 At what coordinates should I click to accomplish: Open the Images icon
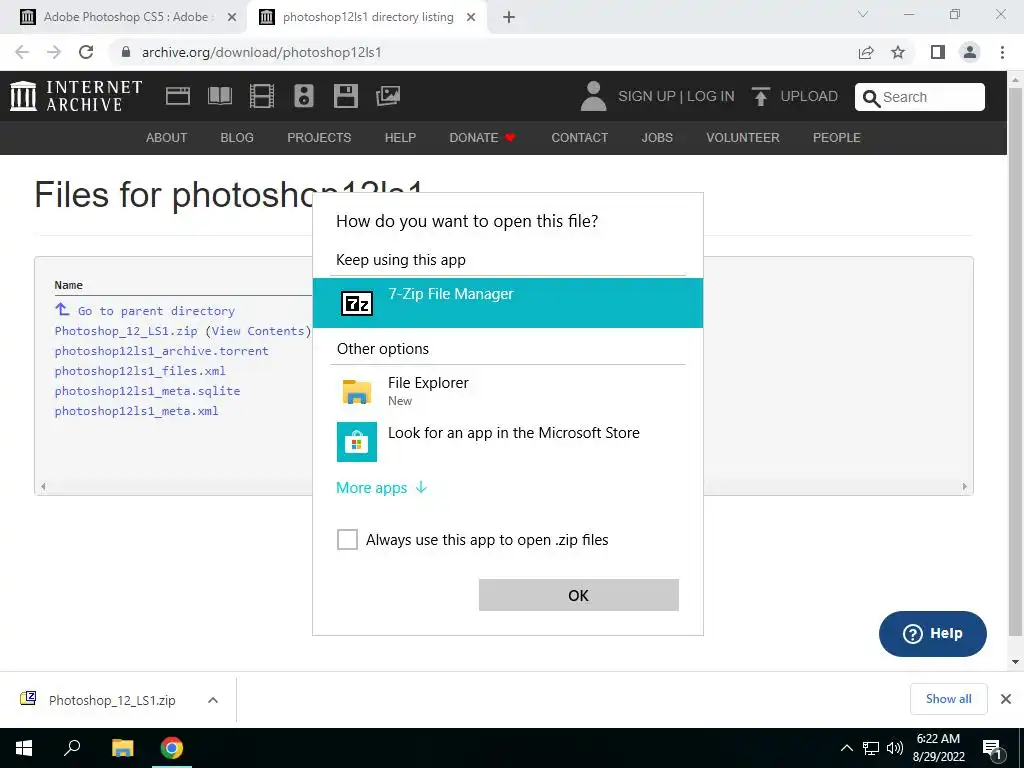point(388,96)
